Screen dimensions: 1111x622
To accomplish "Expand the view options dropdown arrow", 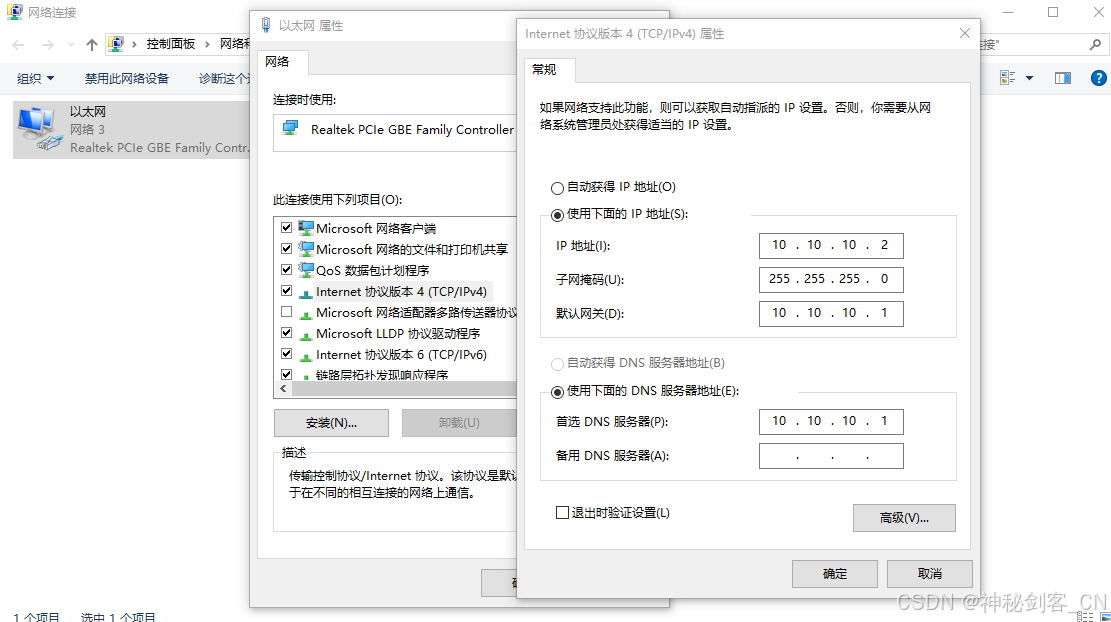I will (1030, 78).
